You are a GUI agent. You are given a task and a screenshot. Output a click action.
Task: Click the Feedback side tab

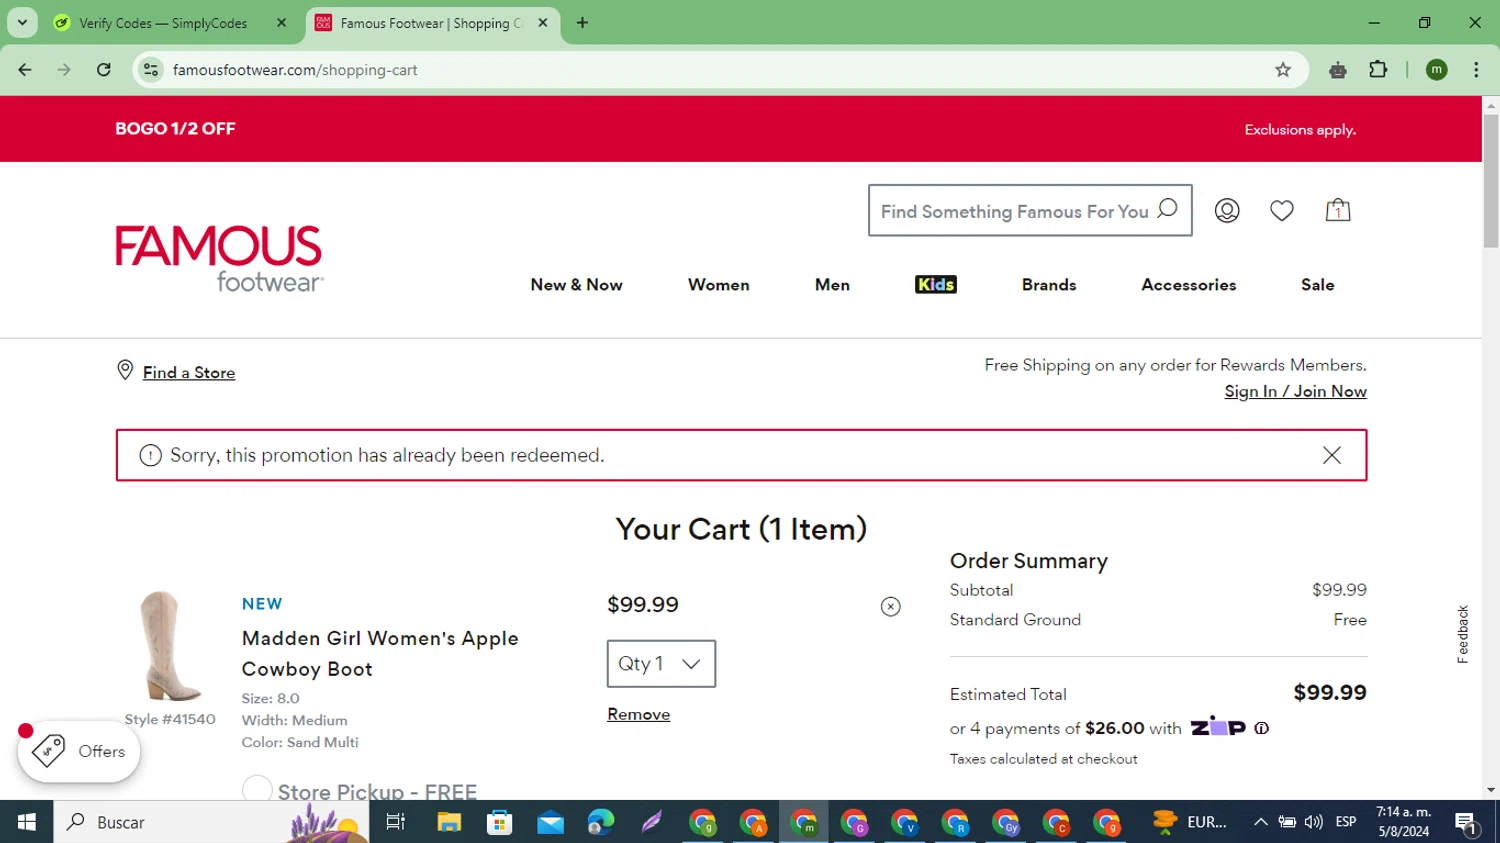click(1463, 634)
